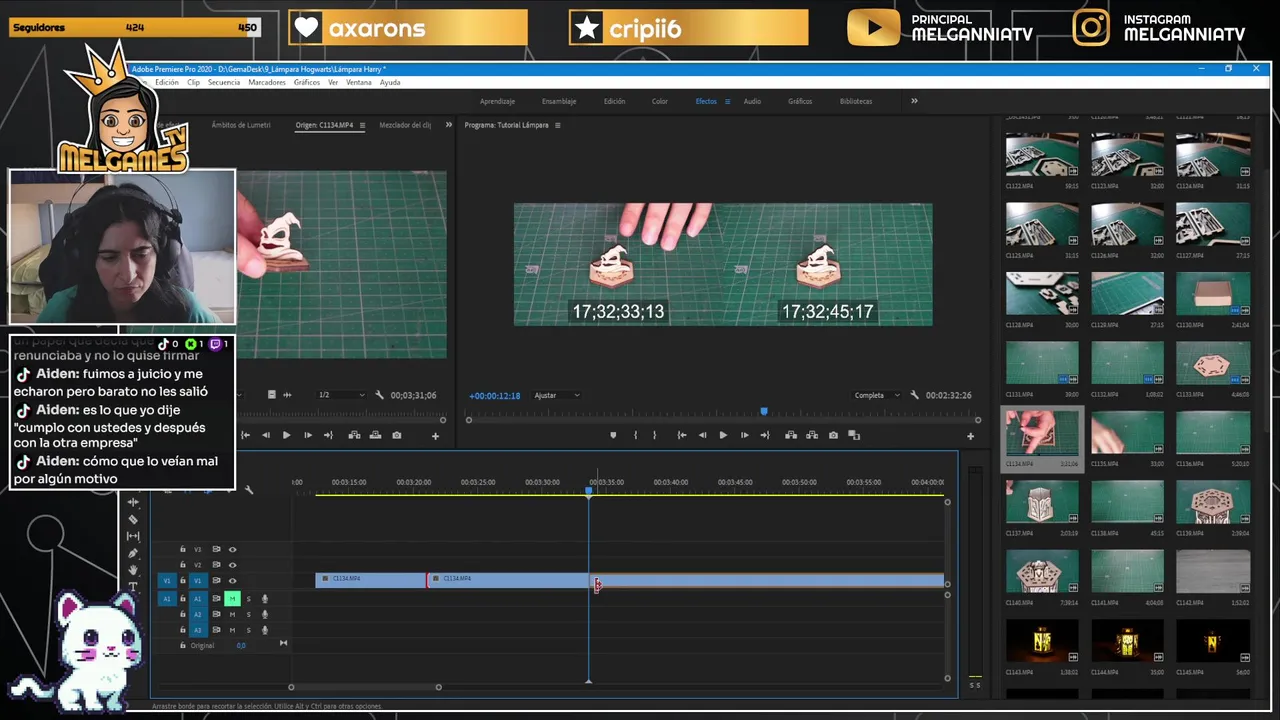Go to In point in Program monitor
The height and width of the screenshot is (720, 1280).
[681, 435]
